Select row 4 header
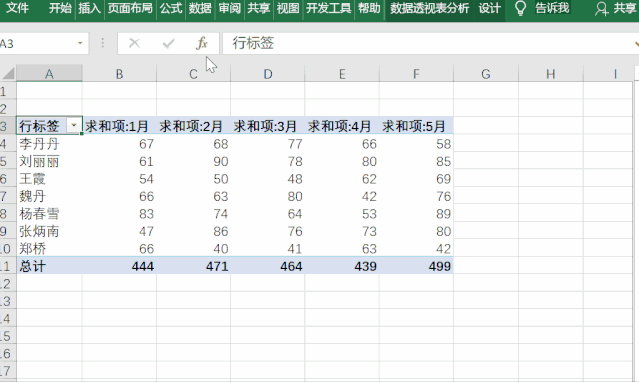The image size is (639, 382). click(x=8, y=144)
